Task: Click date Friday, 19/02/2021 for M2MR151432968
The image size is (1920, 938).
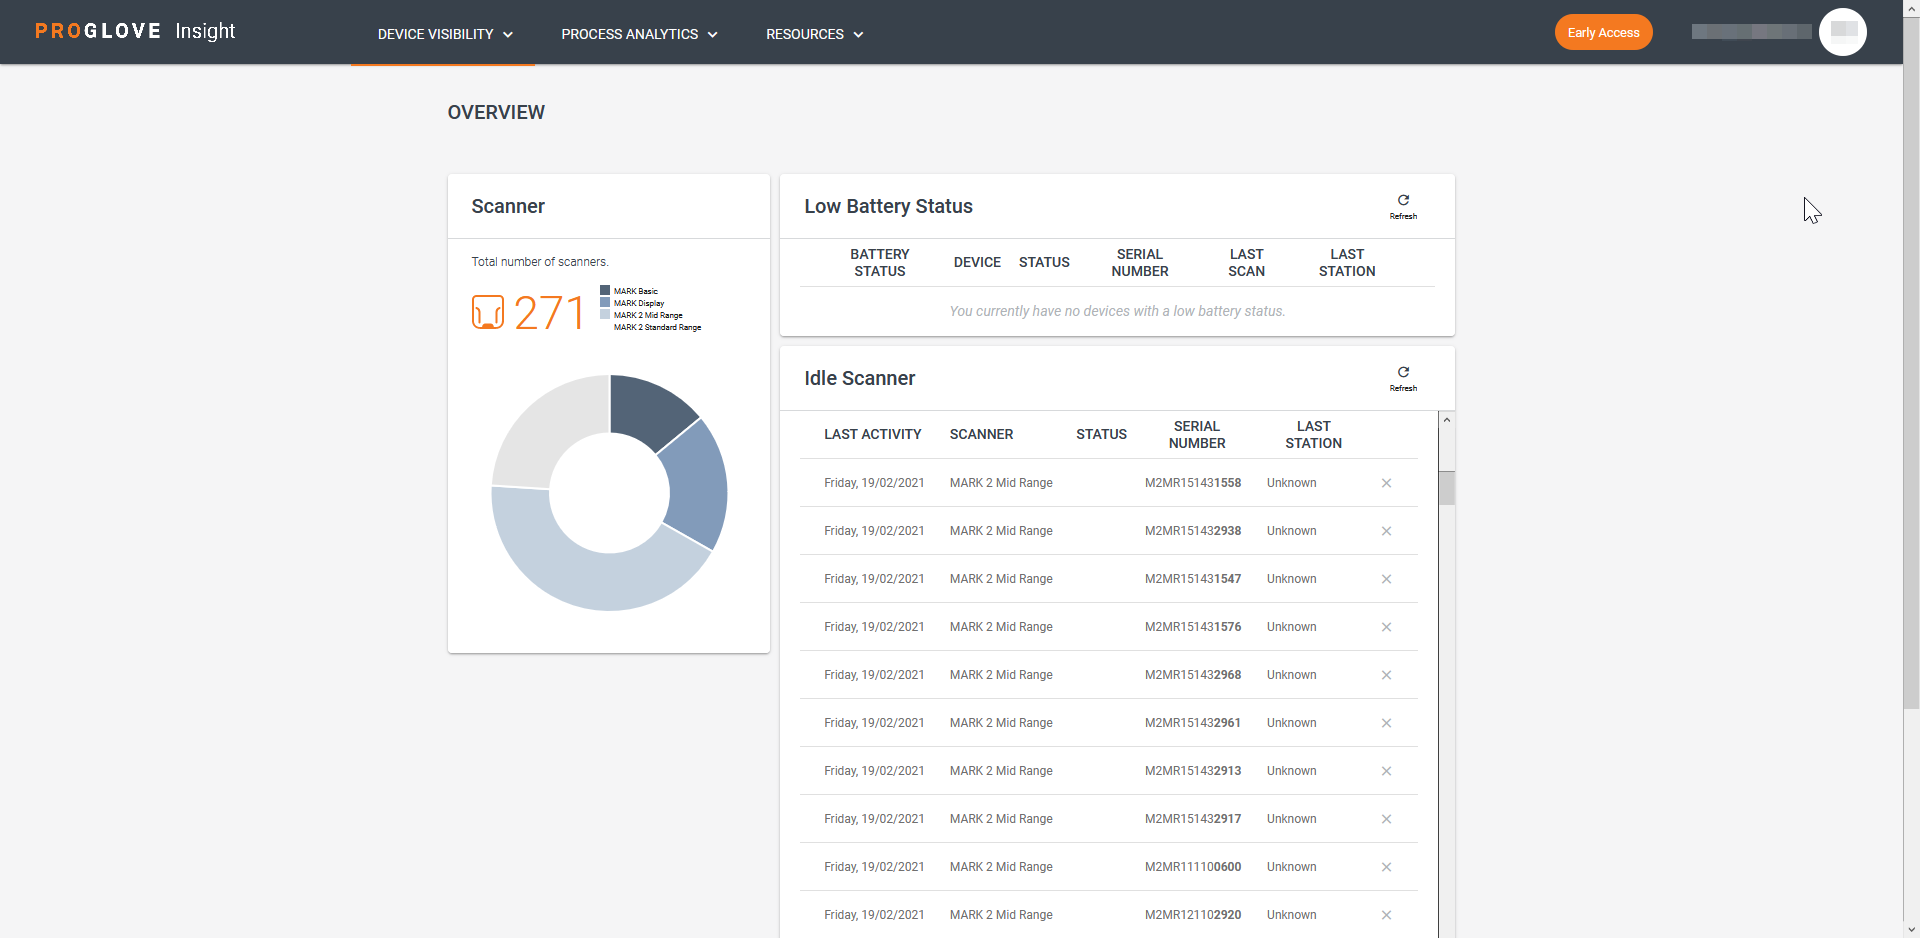Action: (874, 675)
